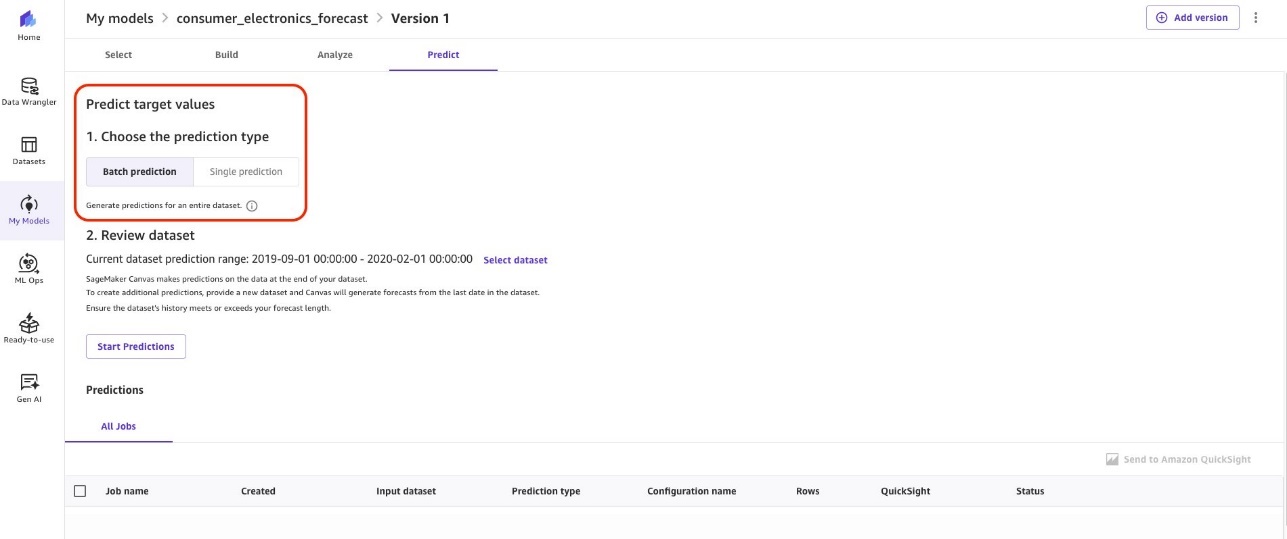The width and height of the screenshot is (1287, 539).
Task: Open consumer_electronics_forecast breadcrumb
Action: point(272,18)
